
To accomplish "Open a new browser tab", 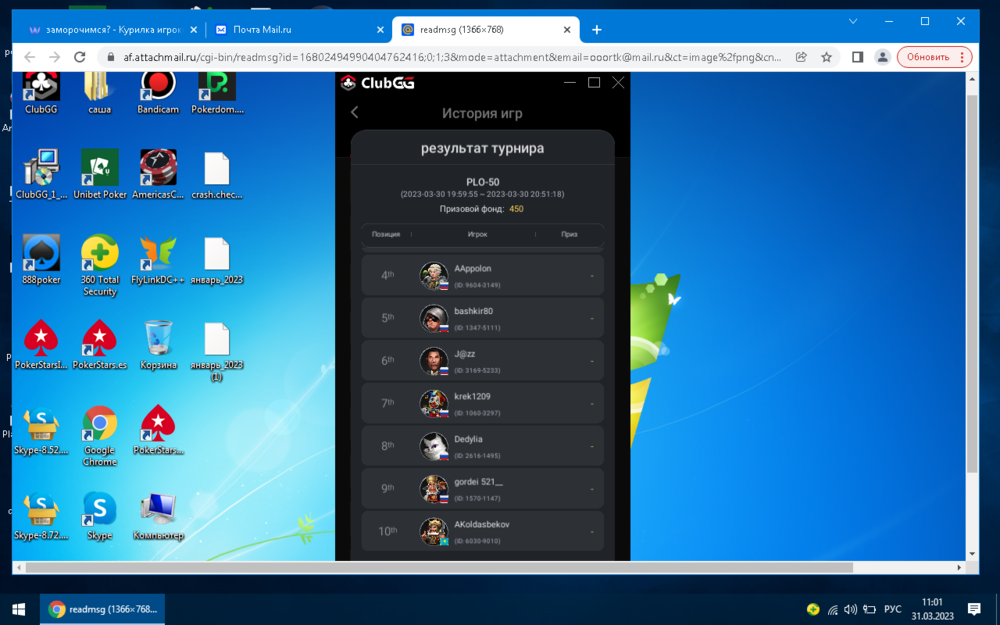I will pos(597,30).
